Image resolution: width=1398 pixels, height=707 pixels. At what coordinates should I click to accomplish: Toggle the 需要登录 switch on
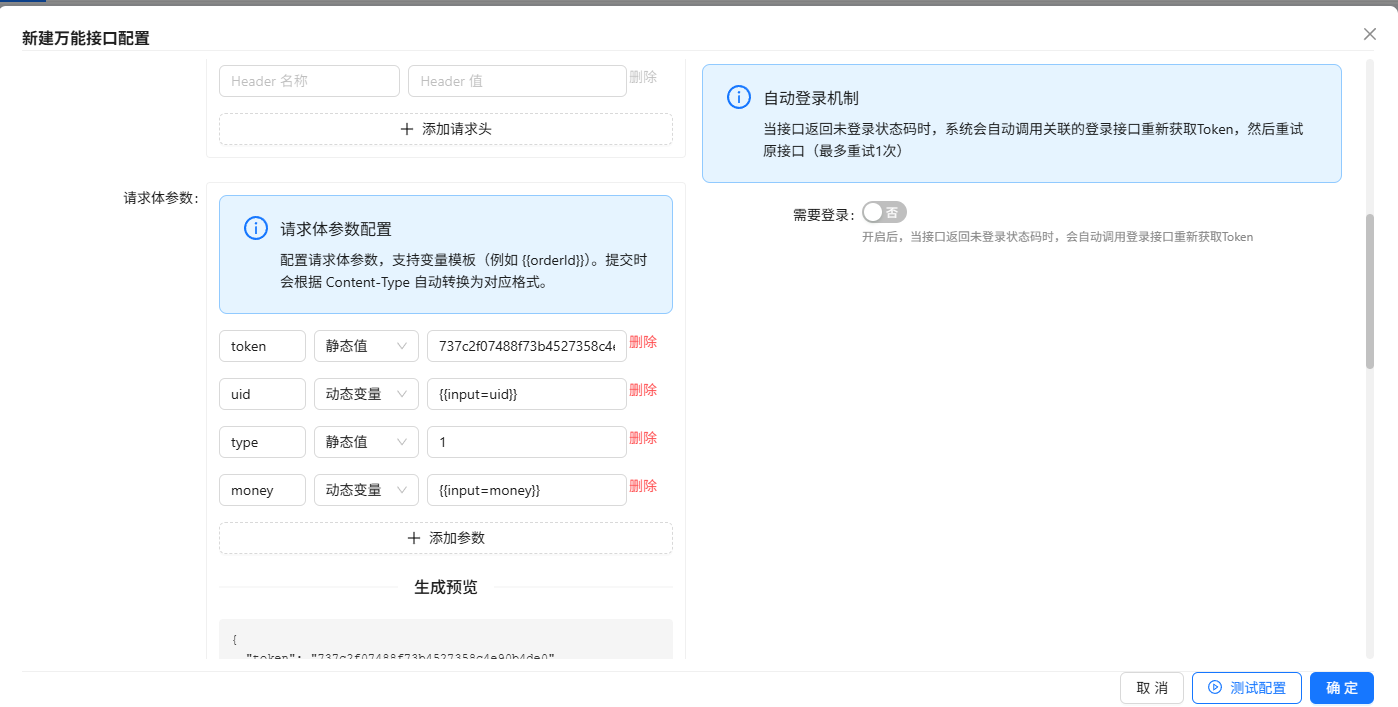[884, 212]
